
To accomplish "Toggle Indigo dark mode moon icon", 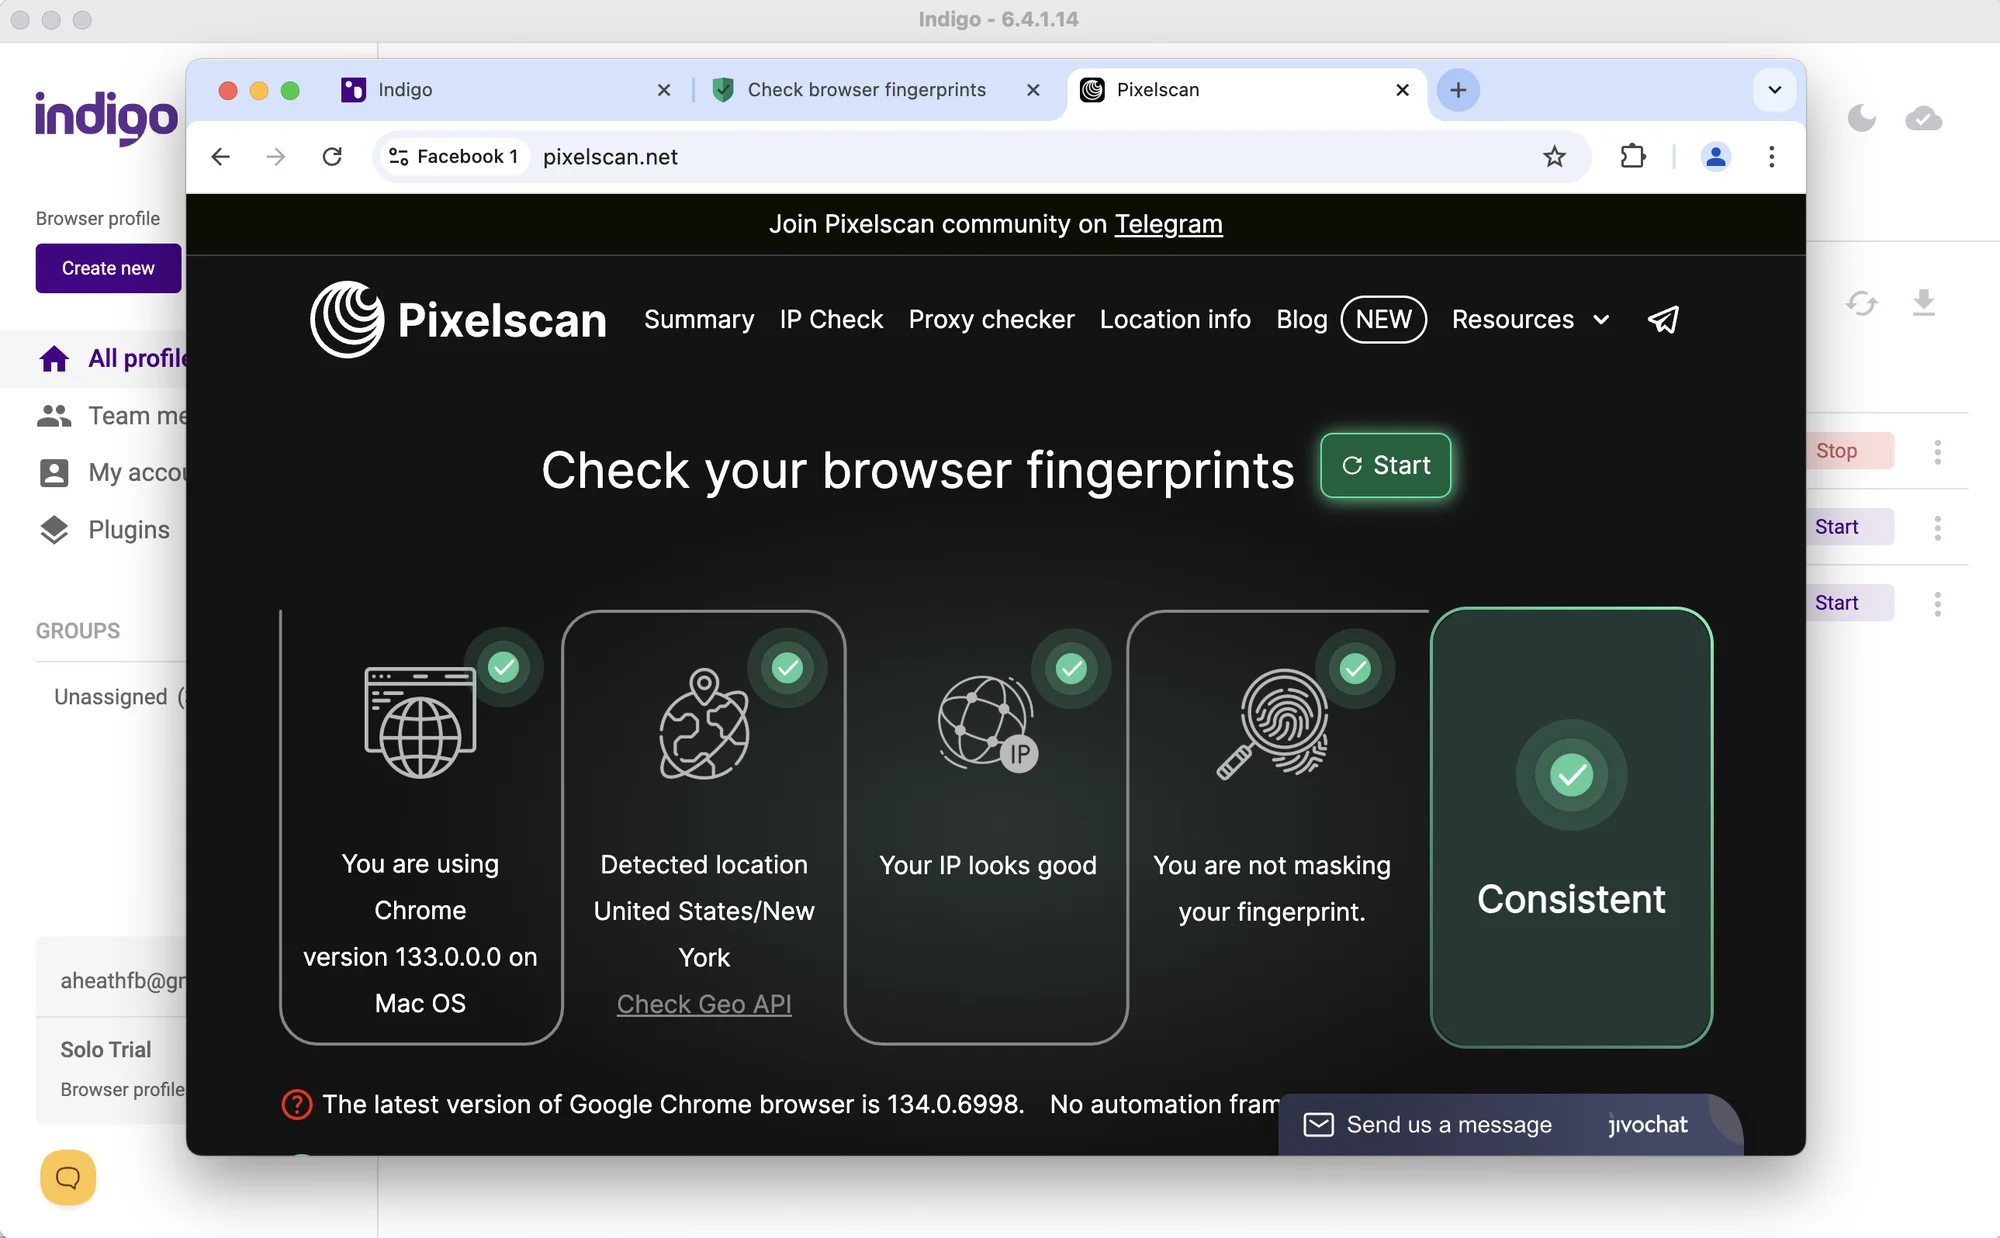I will tap(1861, 118).
